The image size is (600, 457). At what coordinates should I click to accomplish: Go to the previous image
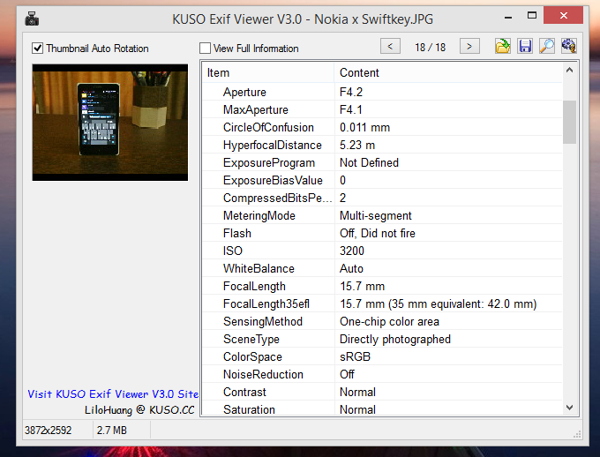(391, 47)
